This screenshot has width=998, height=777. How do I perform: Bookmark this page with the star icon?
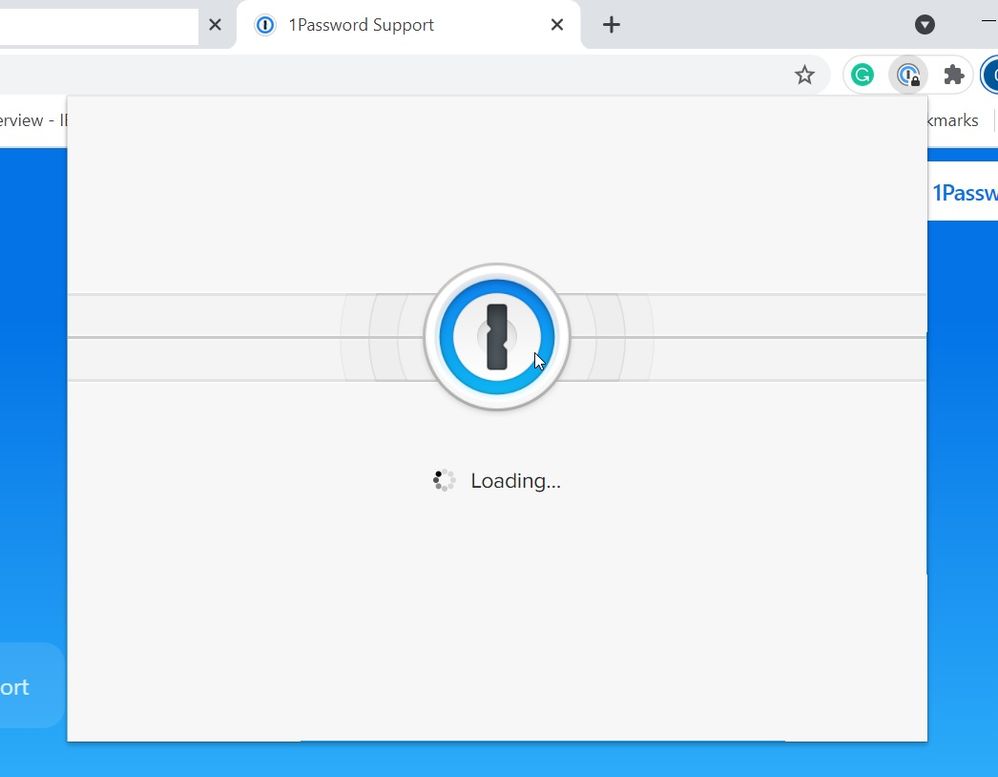click(x=804, y=75)
